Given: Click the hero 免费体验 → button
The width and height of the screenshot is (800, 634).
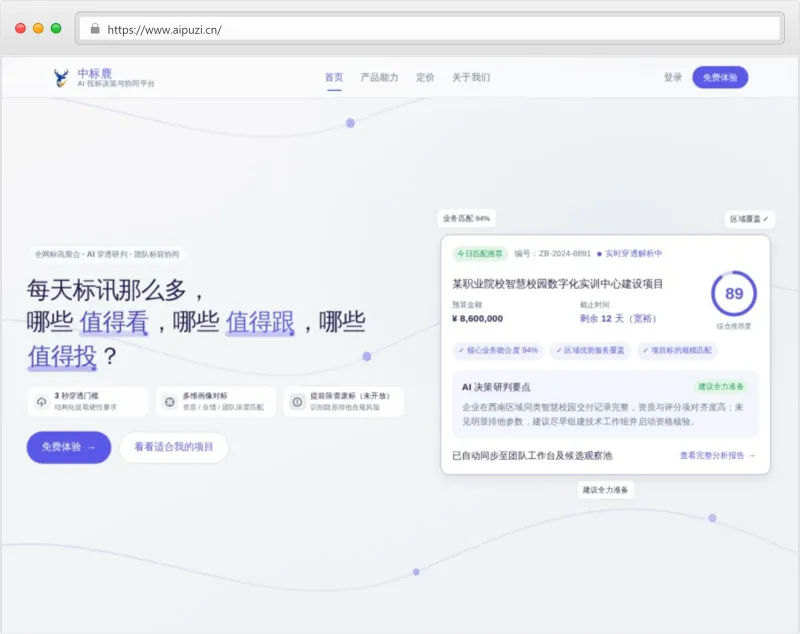Looking at the screenshot, I should [69, 447].
